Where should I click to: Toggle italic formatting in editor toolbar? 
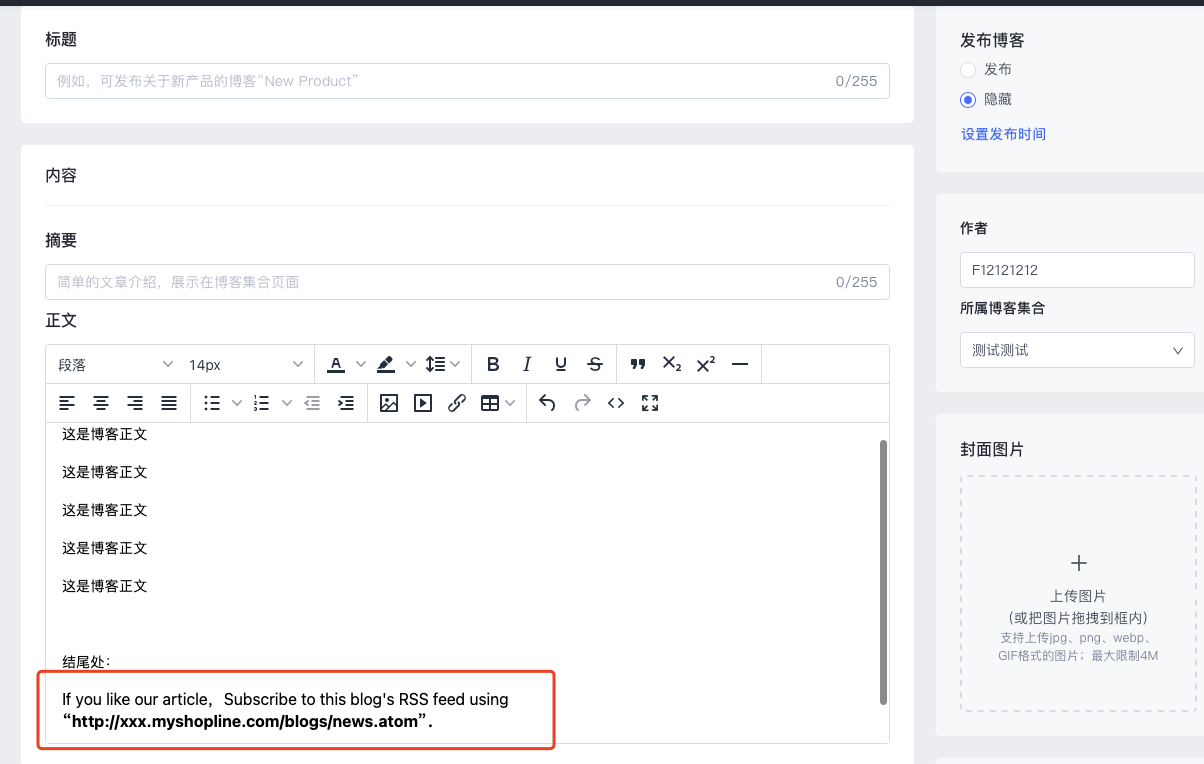tap(527, 365)
